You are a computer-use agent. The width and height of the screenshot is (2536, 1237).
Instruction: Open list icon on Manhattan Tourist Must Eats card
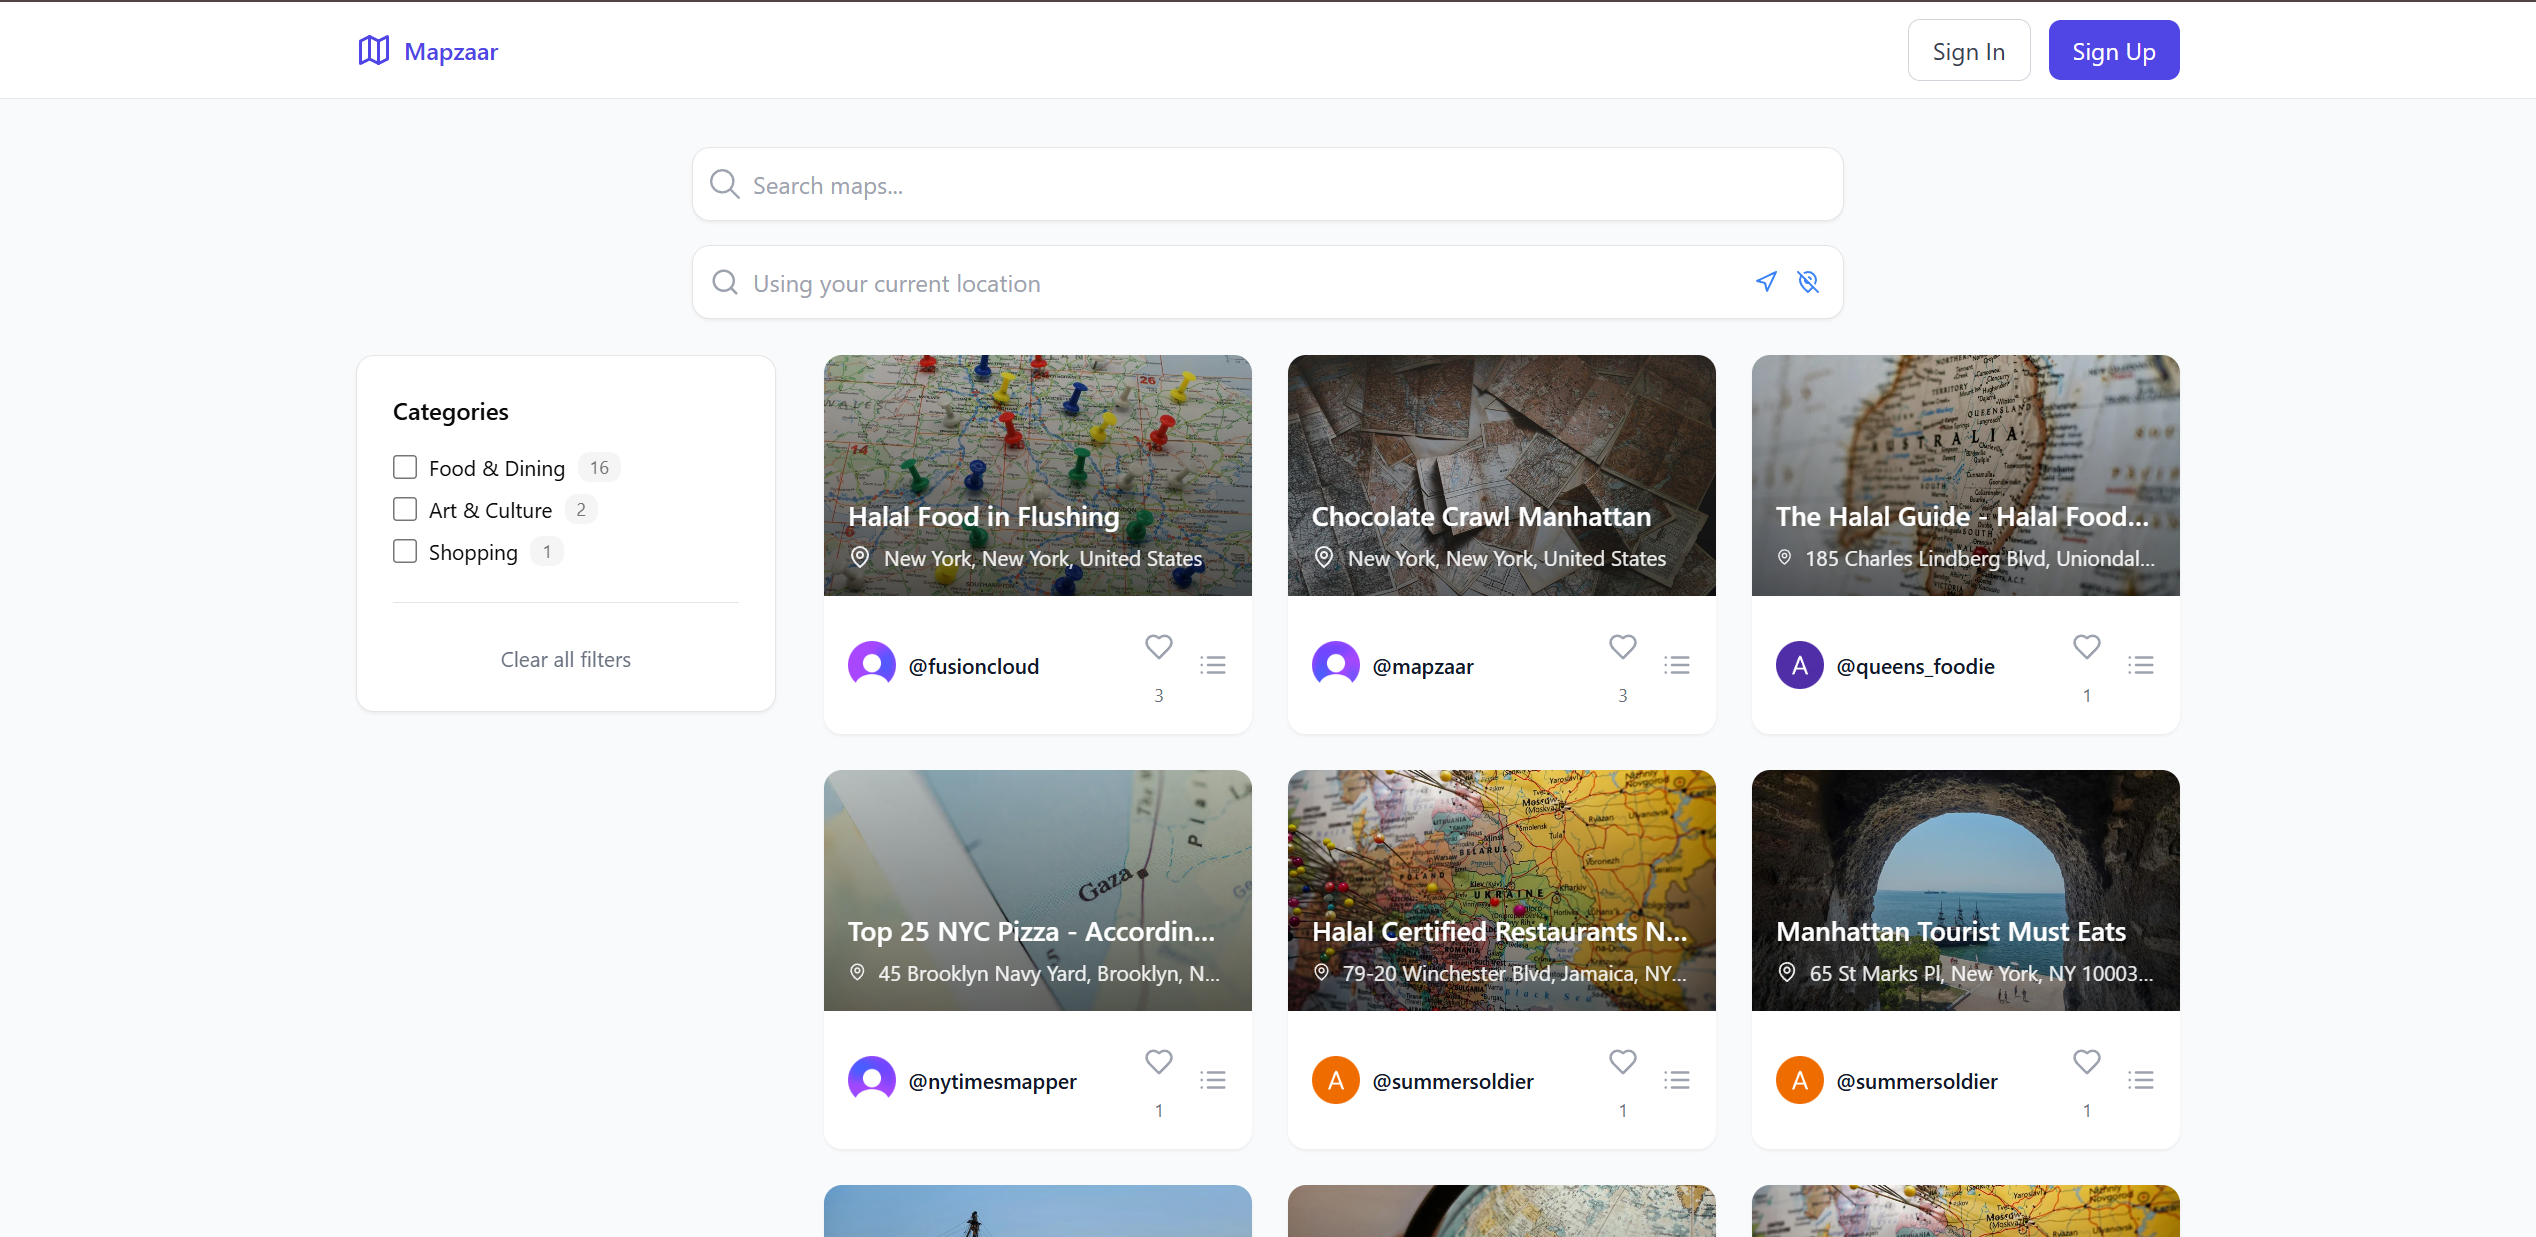click(2141, 1080)
